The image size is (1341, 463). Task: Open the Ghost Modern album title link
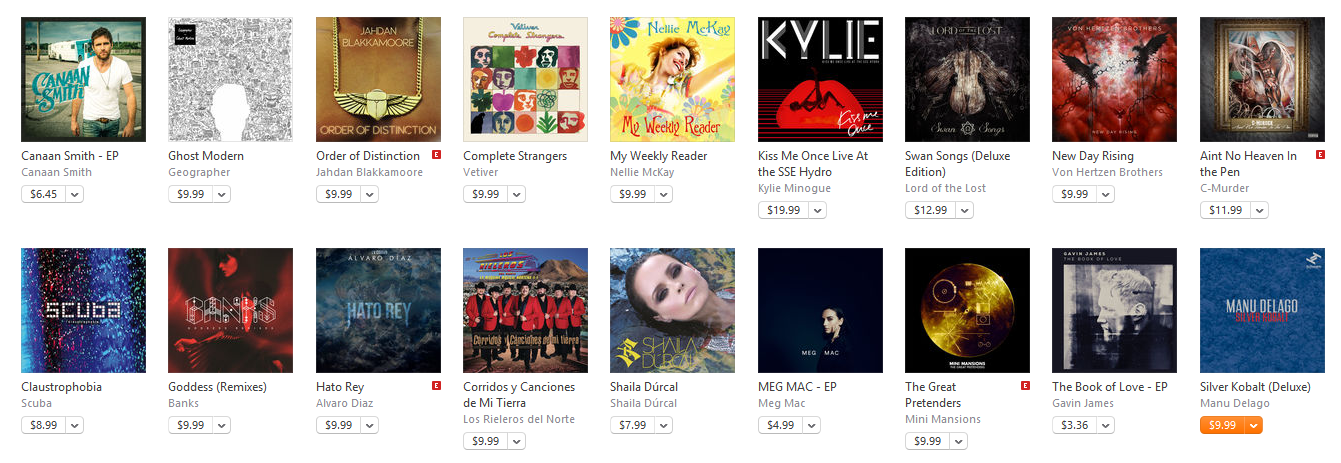click(206, 156)
